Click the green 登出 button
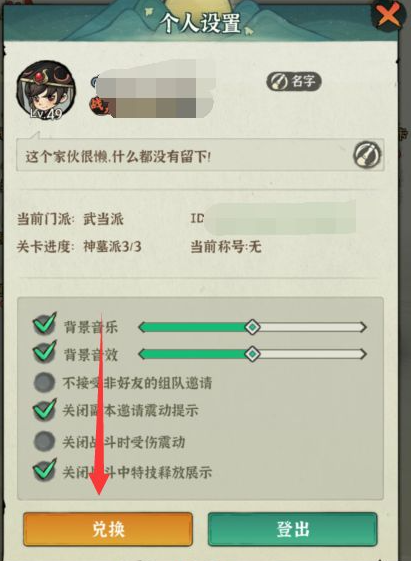Screen dimensions: 411x561 tap(293, 529)
